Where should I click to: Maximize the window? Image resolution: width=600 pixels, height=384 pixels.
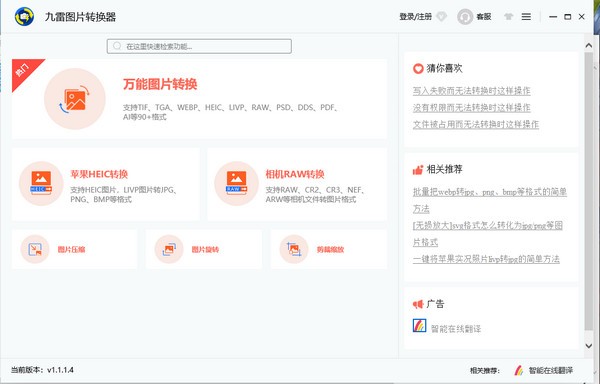pos(567,17)
